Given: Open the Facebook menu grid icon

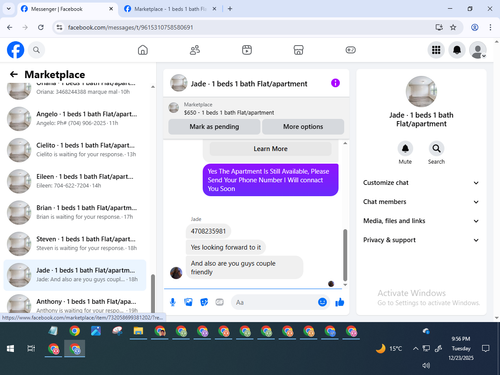Looking at the screenshot, I should pyautogui.click(x=436, y=50).
